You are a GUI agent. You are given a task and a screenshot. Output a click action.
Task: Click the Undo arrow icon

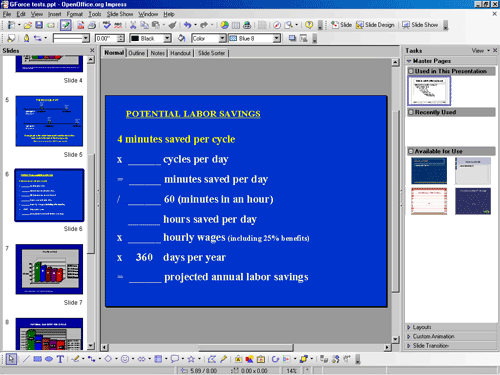tap(188, 25)
